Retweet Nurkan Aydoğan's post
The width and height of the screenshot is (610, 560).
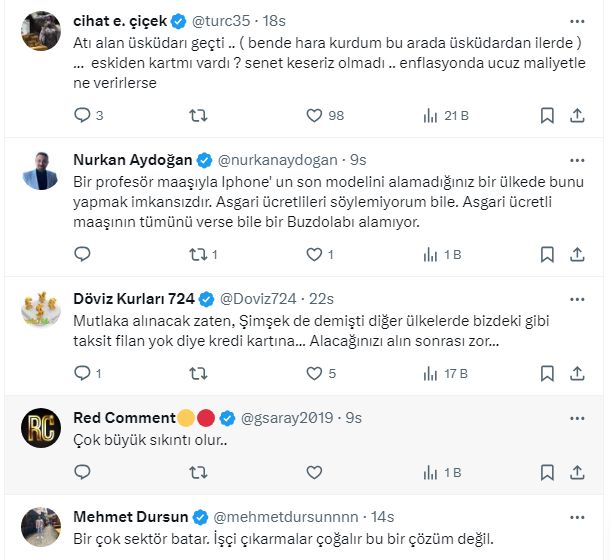(197, 254)
